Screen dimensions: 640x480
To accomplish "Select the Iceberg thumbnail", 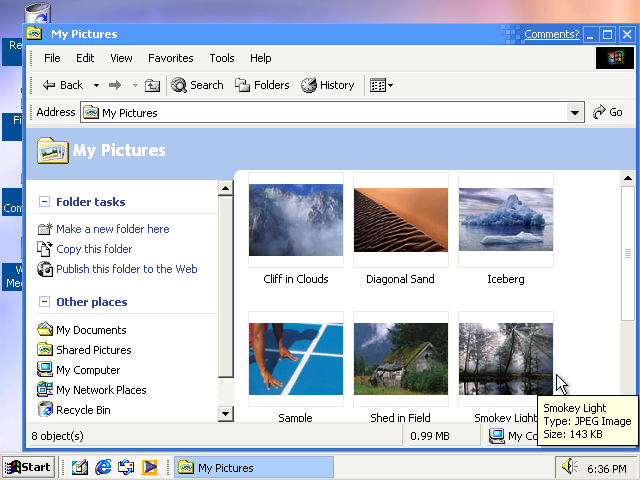I will click(x=506, y=220).
